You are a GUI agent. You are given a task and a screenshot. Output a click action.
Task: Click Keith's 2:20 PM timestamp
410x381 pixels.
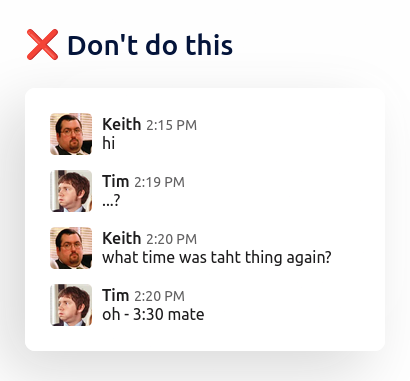click(172, 239)
